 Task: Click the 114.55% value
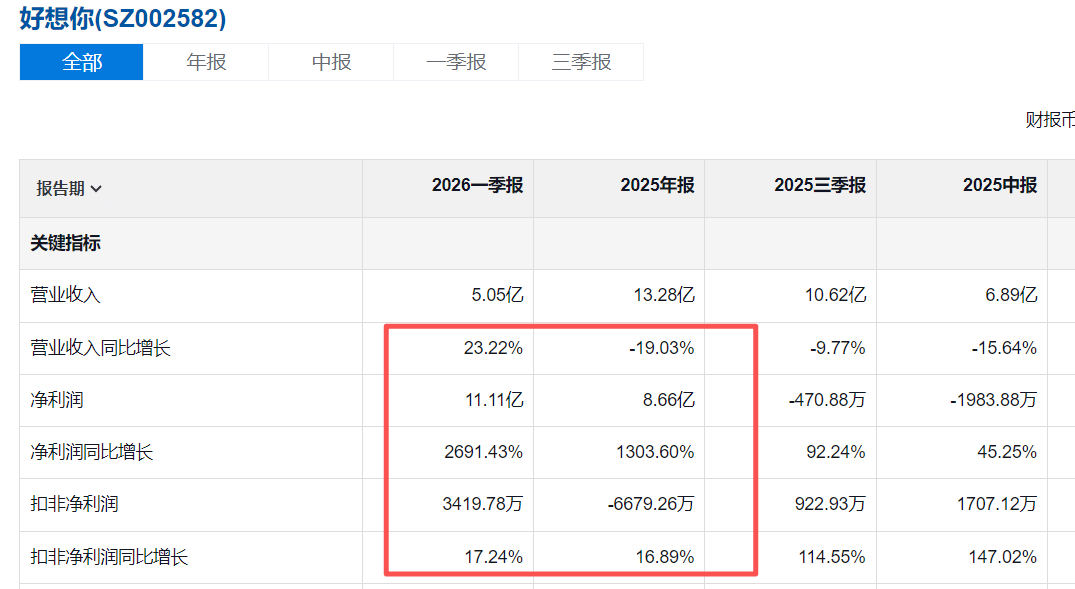(832, 557)
